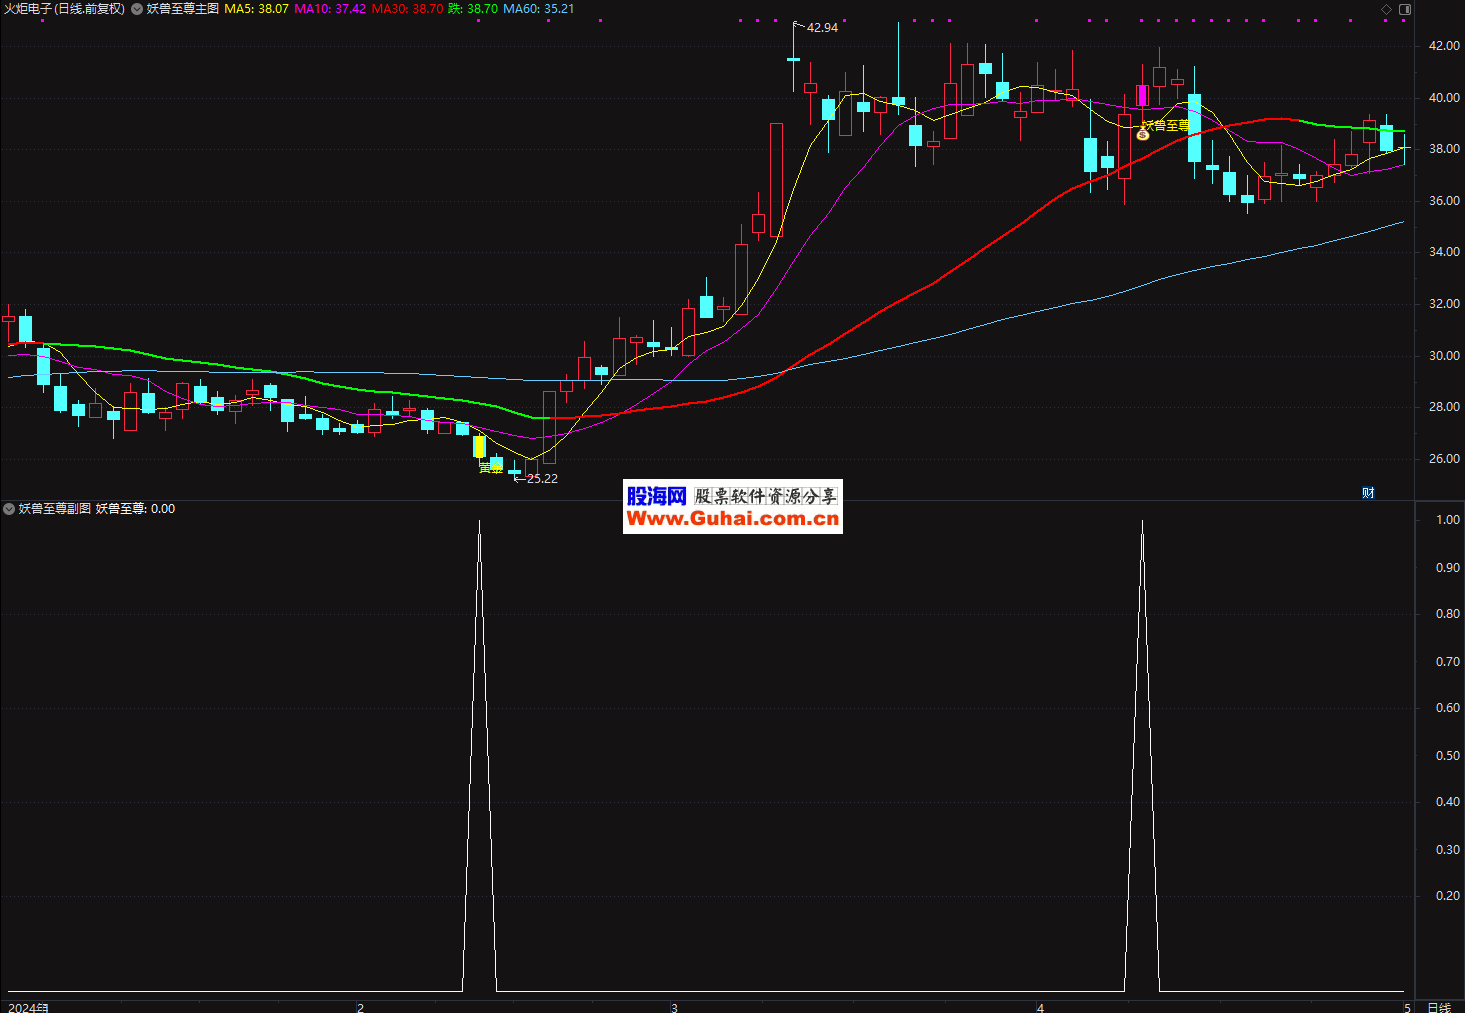Click the yellow 黄金 label near the low
The image size is (1465, 1013).
[490, 467]
